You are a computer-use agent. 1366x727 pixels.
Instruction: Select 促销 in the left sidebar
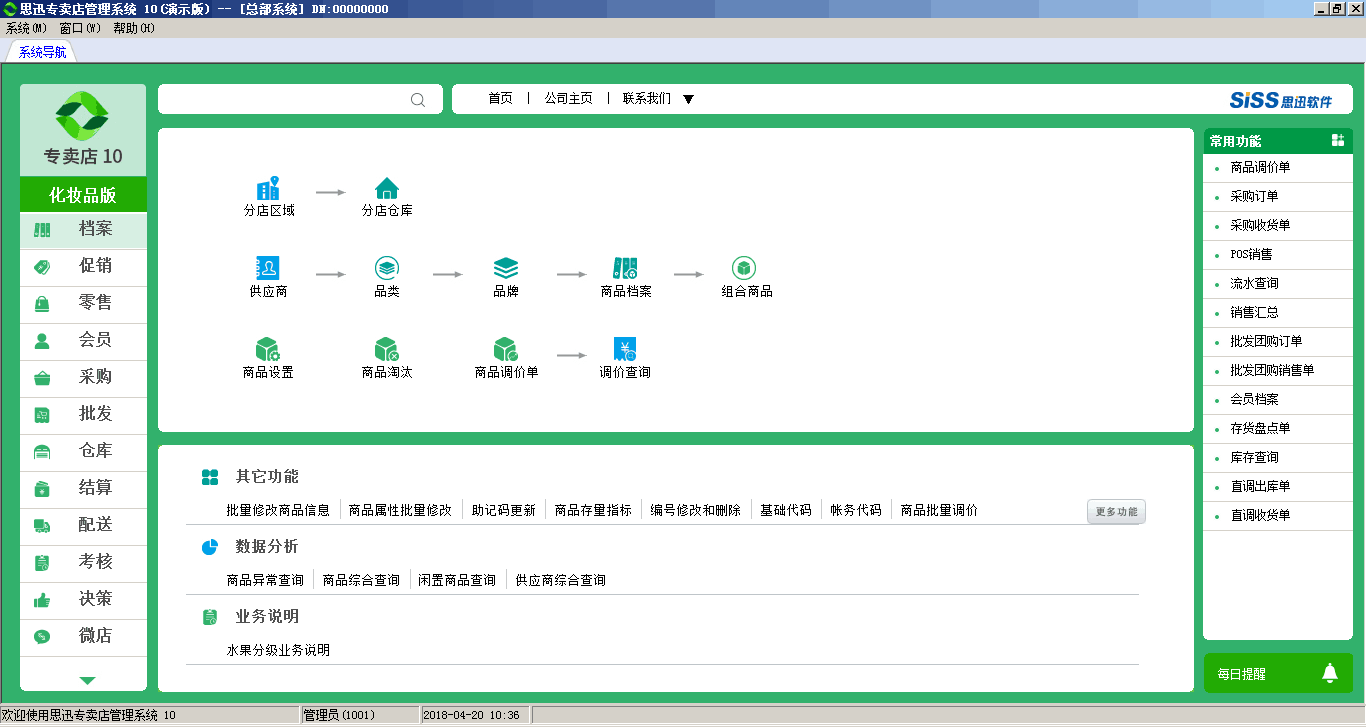click(x=83, y=267)
